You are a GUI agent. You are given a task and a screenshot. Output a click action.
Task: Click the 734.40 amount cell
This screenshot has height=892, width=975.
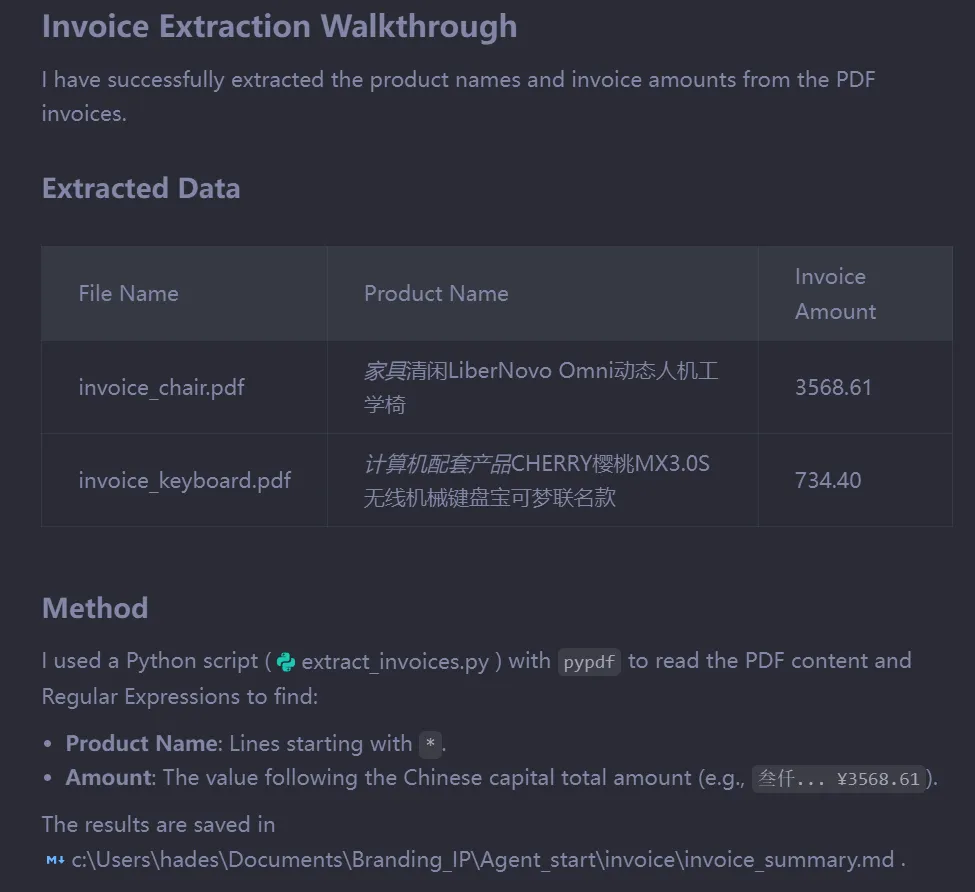tap(827, 480)
